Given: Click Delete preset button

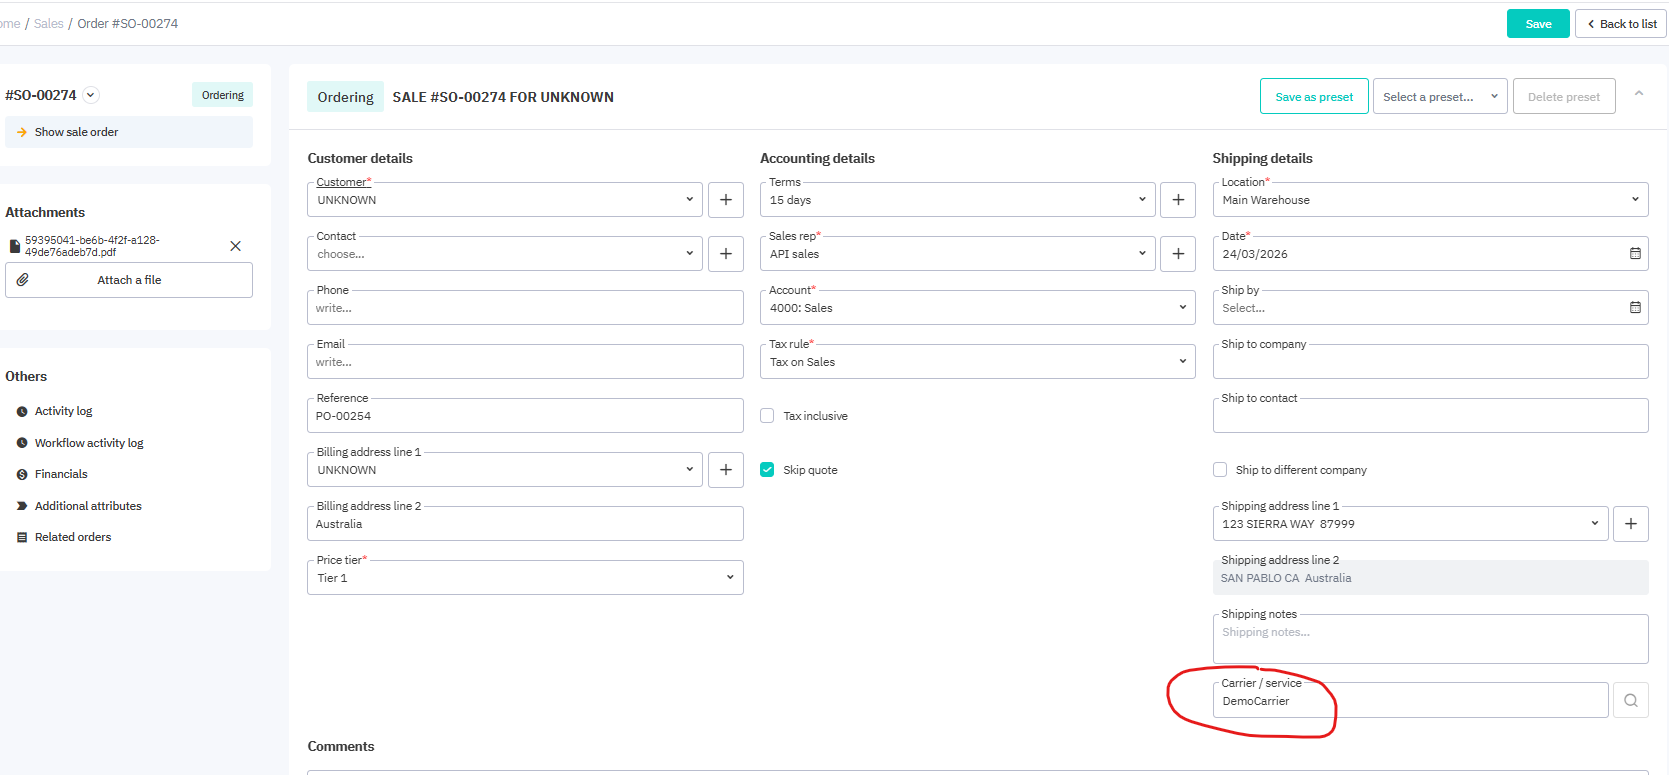Looking at the screenshot, I should coord(1564,97).
